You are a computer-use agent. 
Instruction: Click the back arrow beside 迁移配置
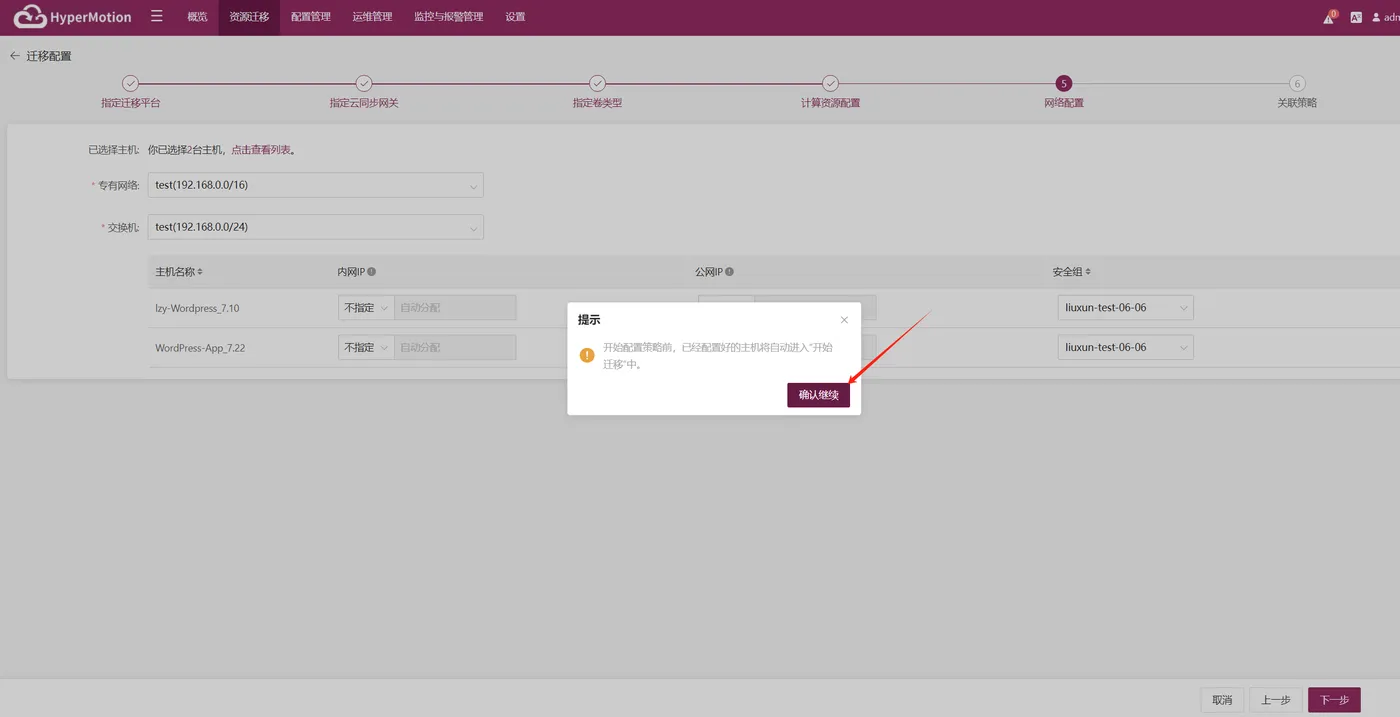[x=14, y=56]
